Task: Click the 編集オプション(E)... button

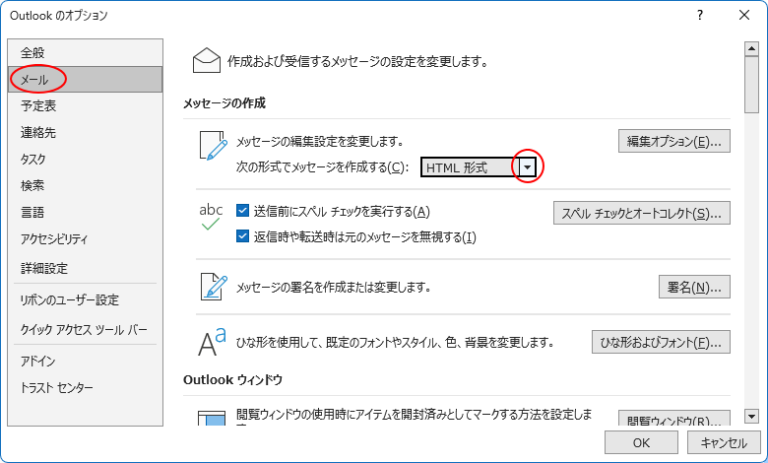Action: [x=674, y=141]
